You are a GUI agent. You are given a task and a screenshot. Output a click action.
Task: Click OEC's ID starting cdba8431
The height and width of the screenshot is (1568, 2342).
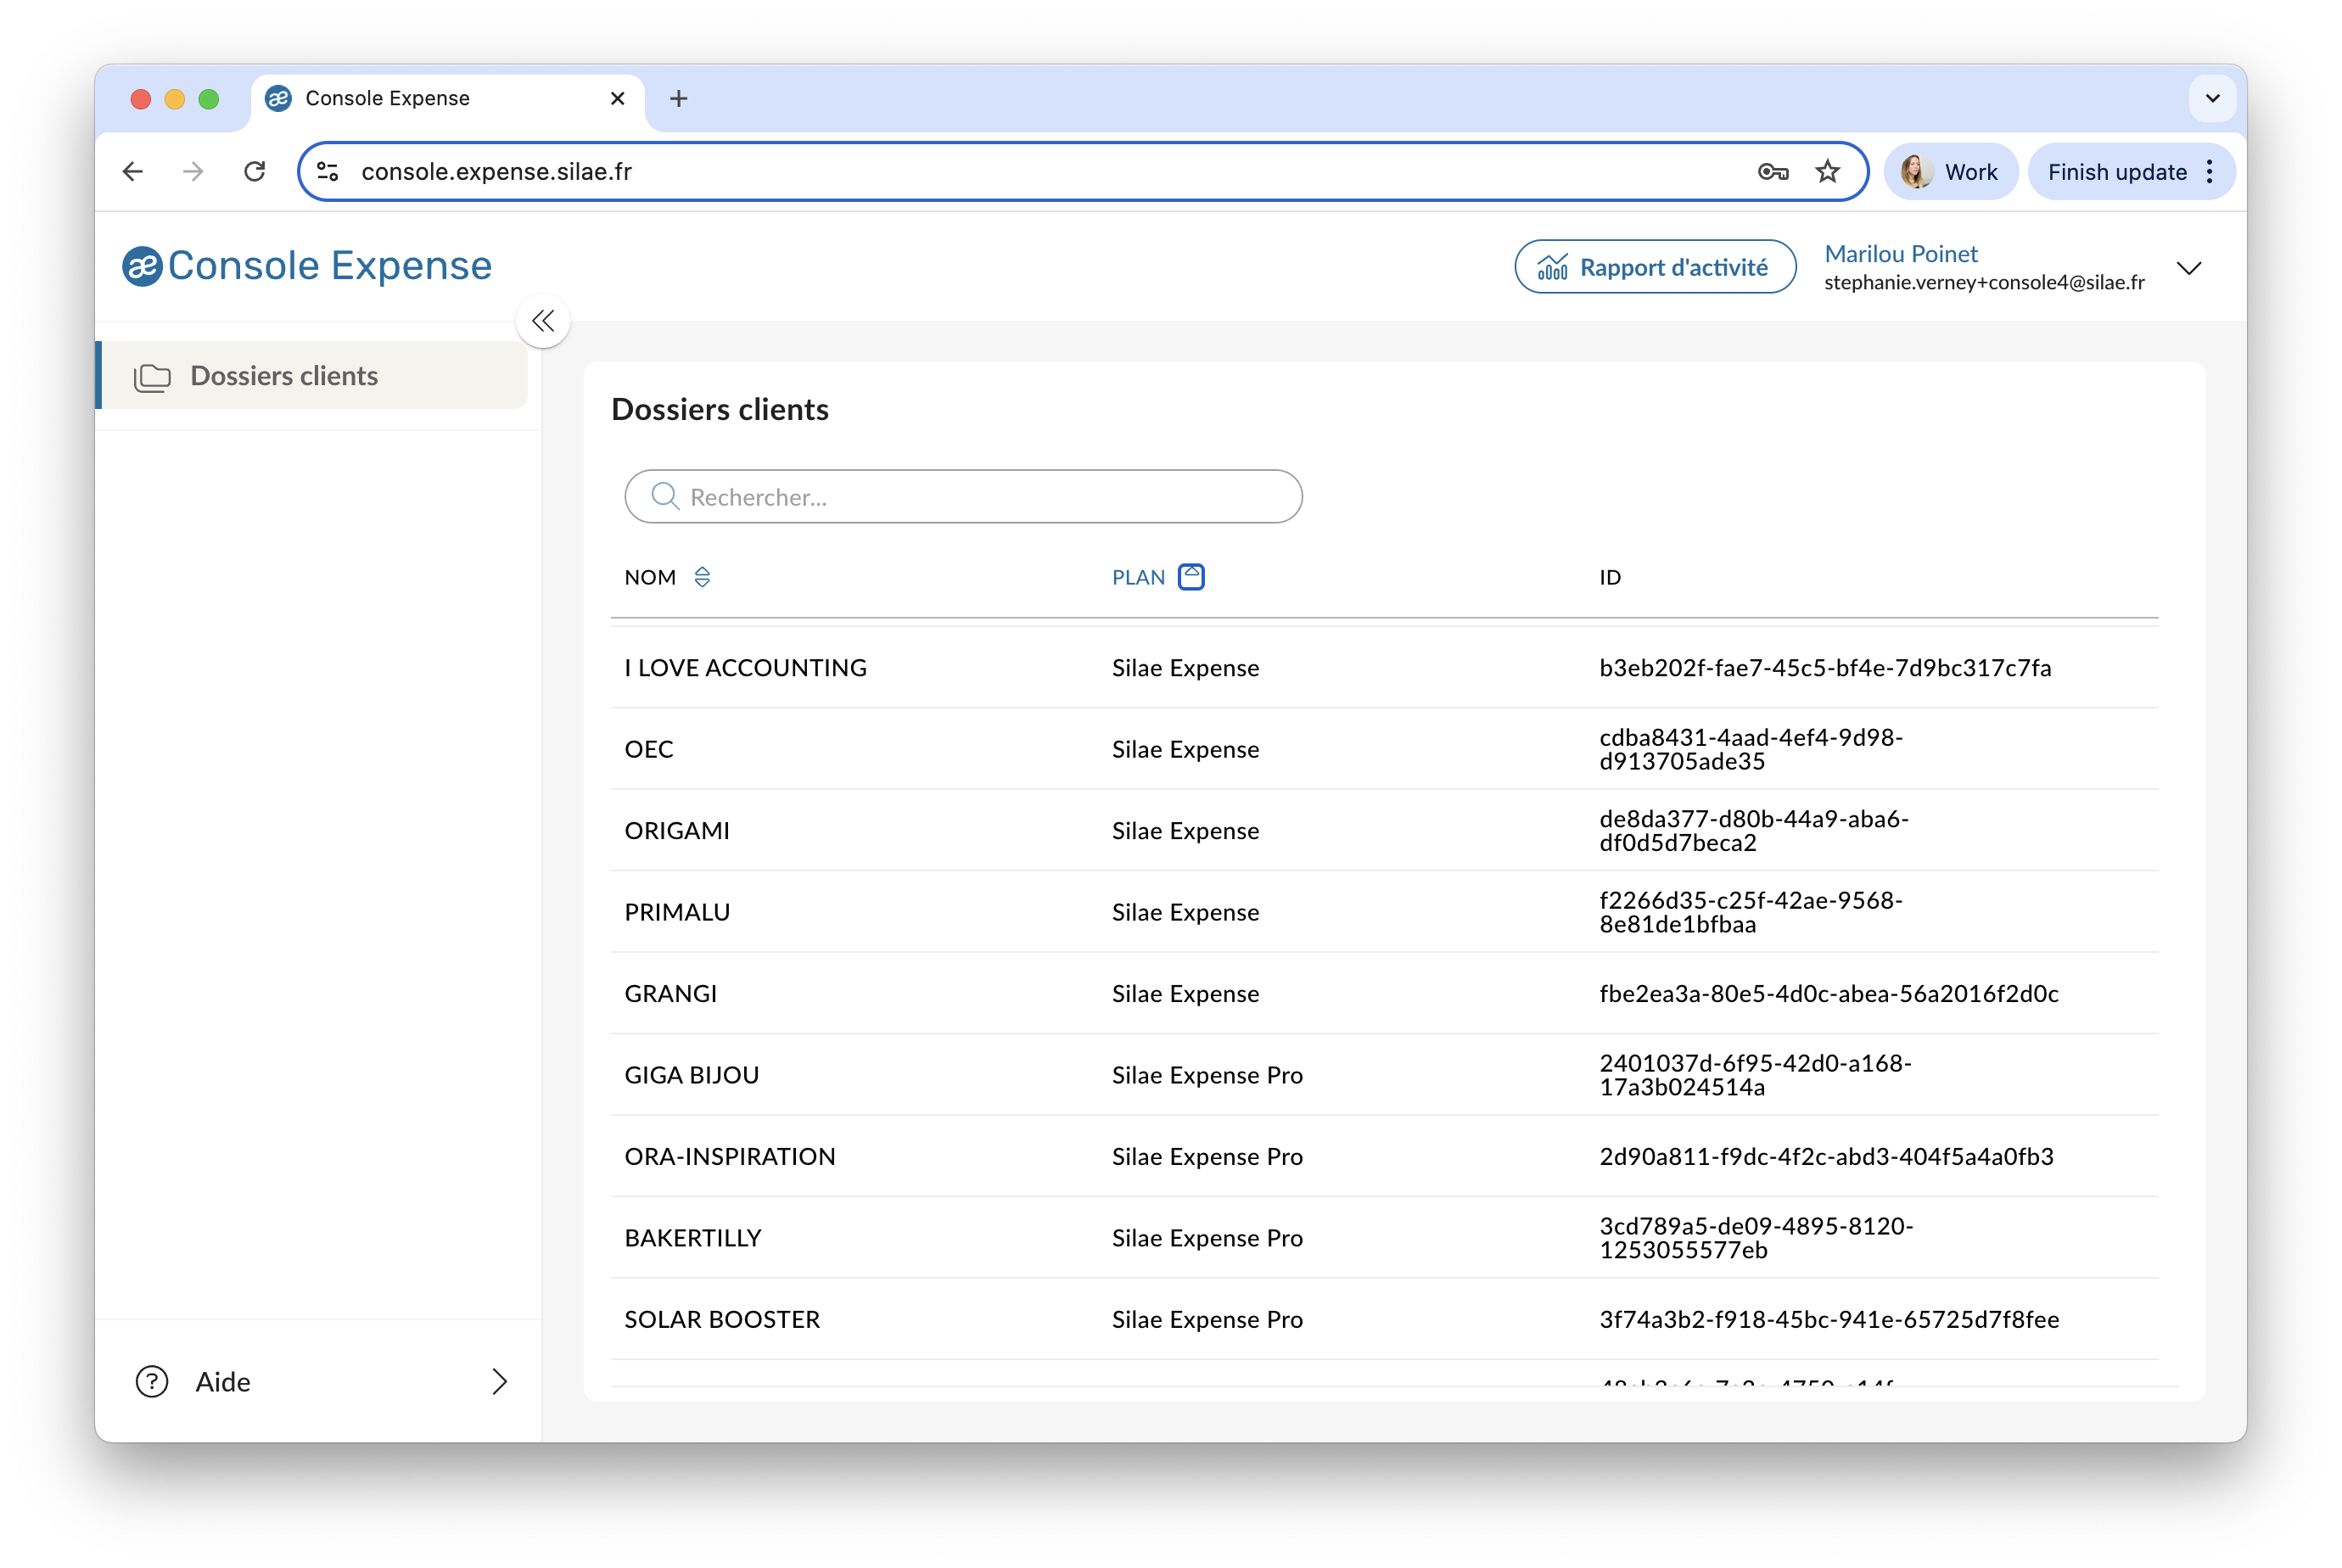(1751, 749)
